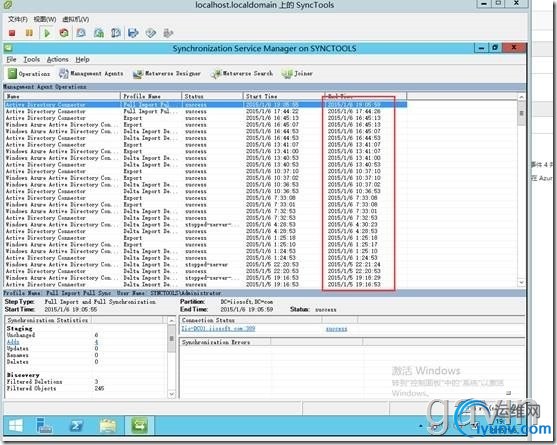Click the success link under Connection Status
The height and width of the screenshot is (445, 557).
click(x=336, y=329)
